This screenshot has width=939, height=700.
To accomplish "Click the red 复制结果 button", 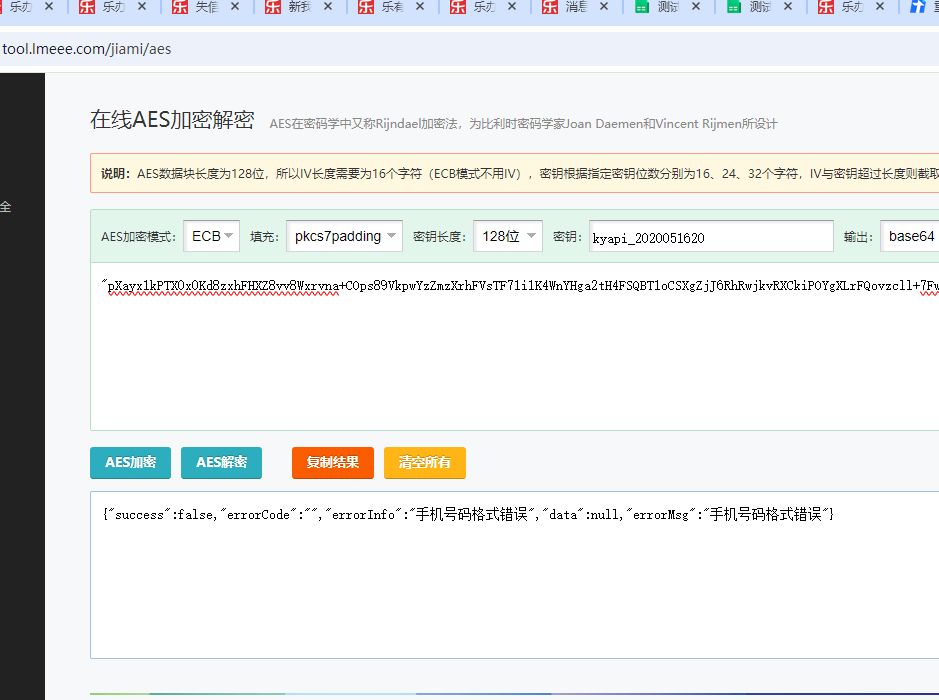I will [331, 463].
